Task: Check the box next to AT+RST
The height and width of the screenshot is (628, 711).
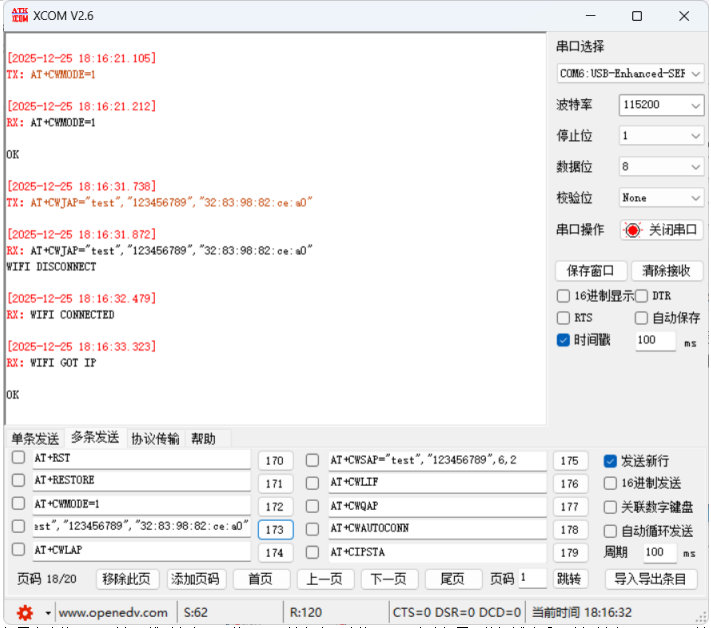Action: [18, 457]
